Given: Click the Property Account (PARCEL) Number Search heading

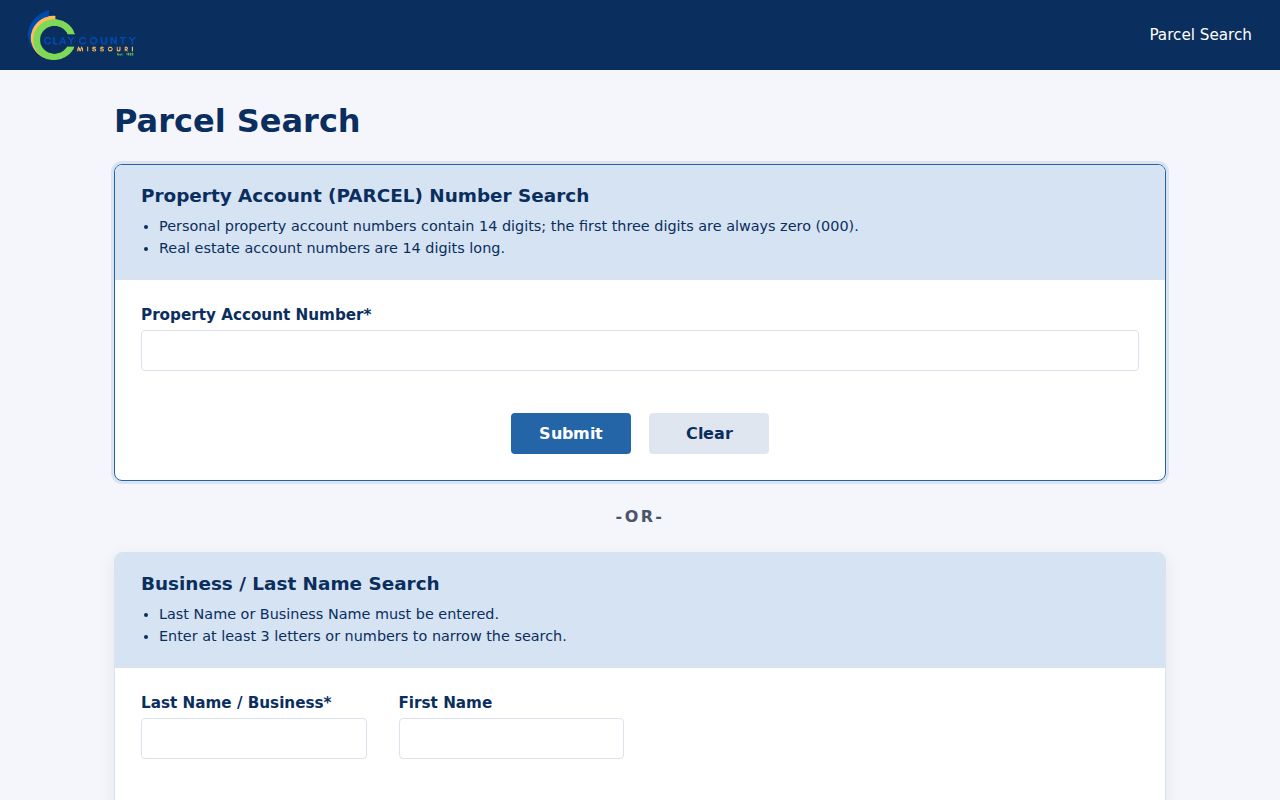Looking at the screenshot, I should (365, 196).
